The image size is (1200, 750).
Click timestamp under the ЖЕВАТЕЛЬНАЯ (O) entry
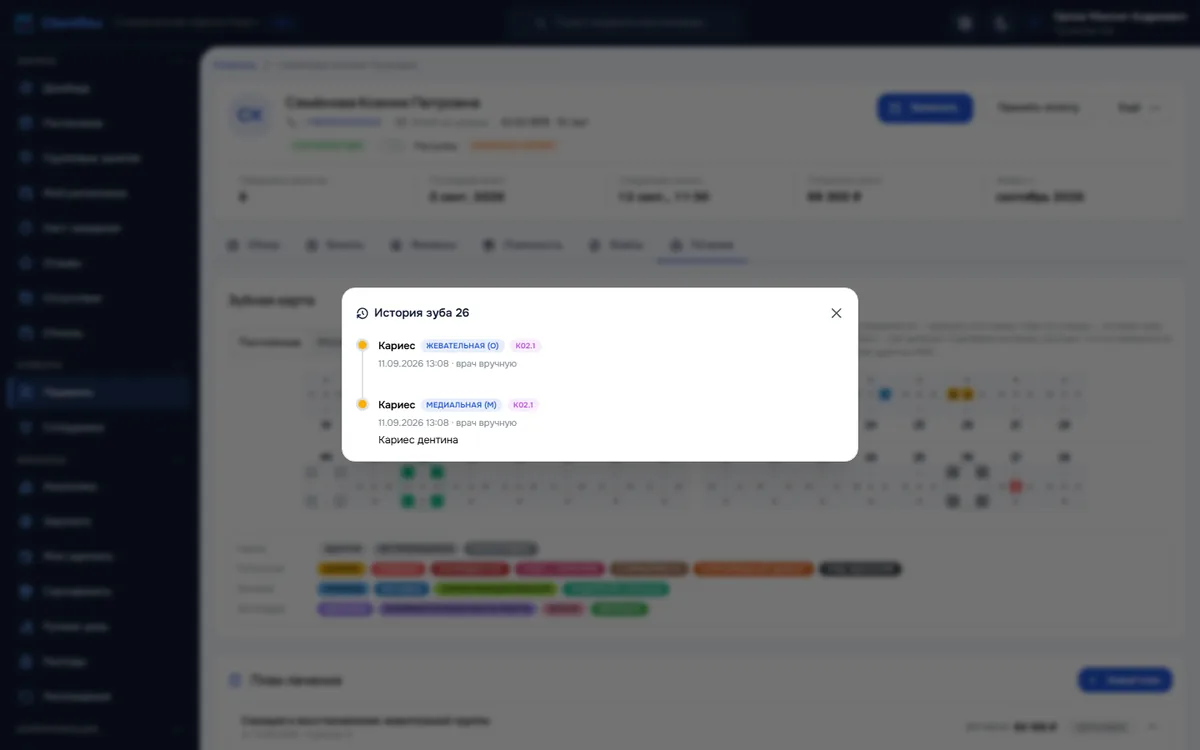click(447, 364)
